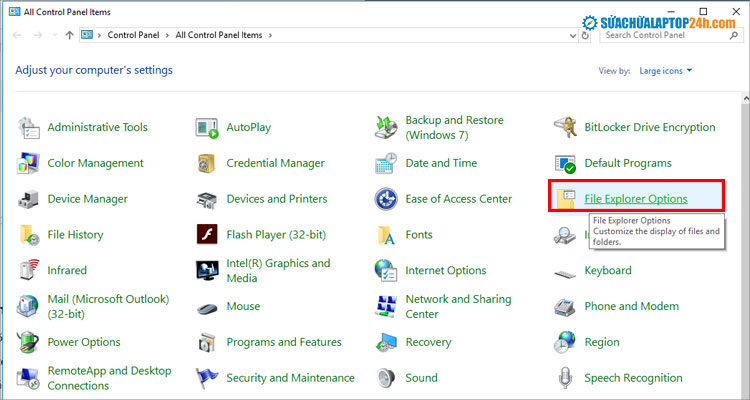Refresh the Control Panel view

[585, 35]
